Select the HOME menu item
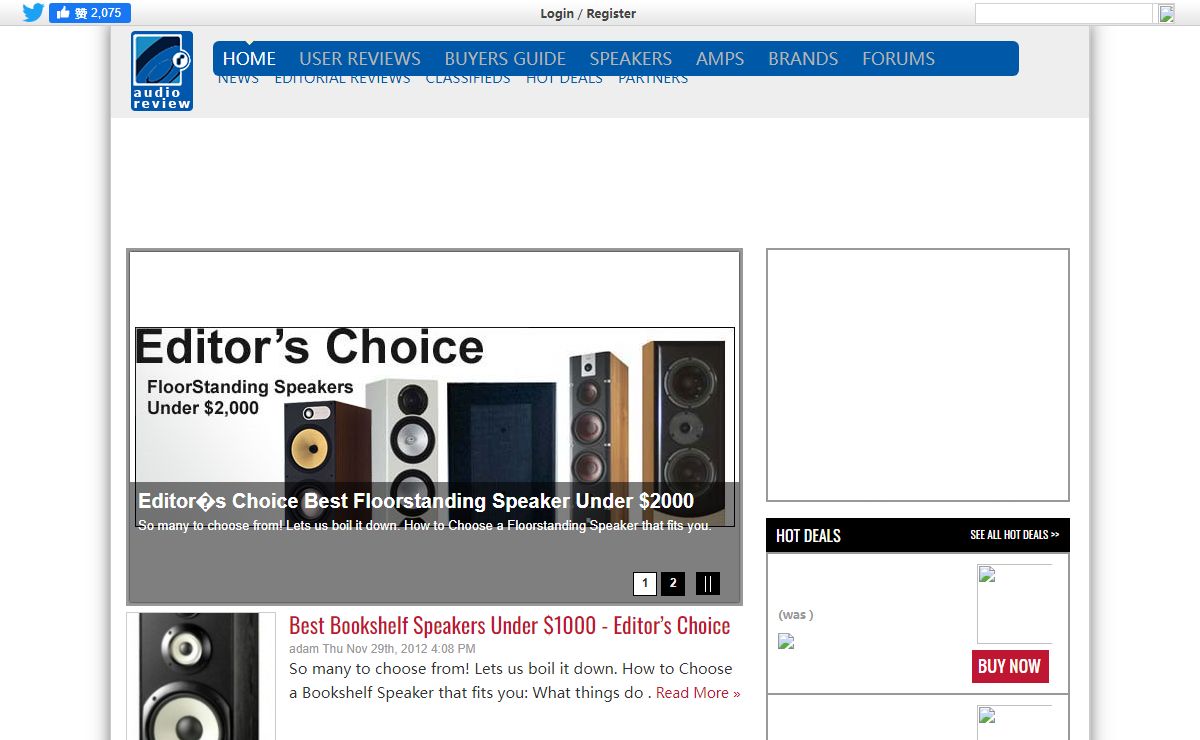1200x740 pixels. tap(249, 58)
